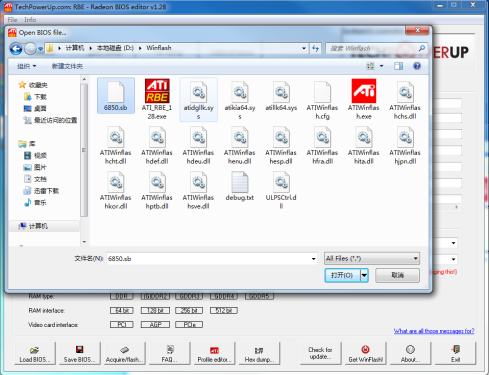
Task: Select 桌面 in the favorites sidebar
Action: (x=35, y=109)
